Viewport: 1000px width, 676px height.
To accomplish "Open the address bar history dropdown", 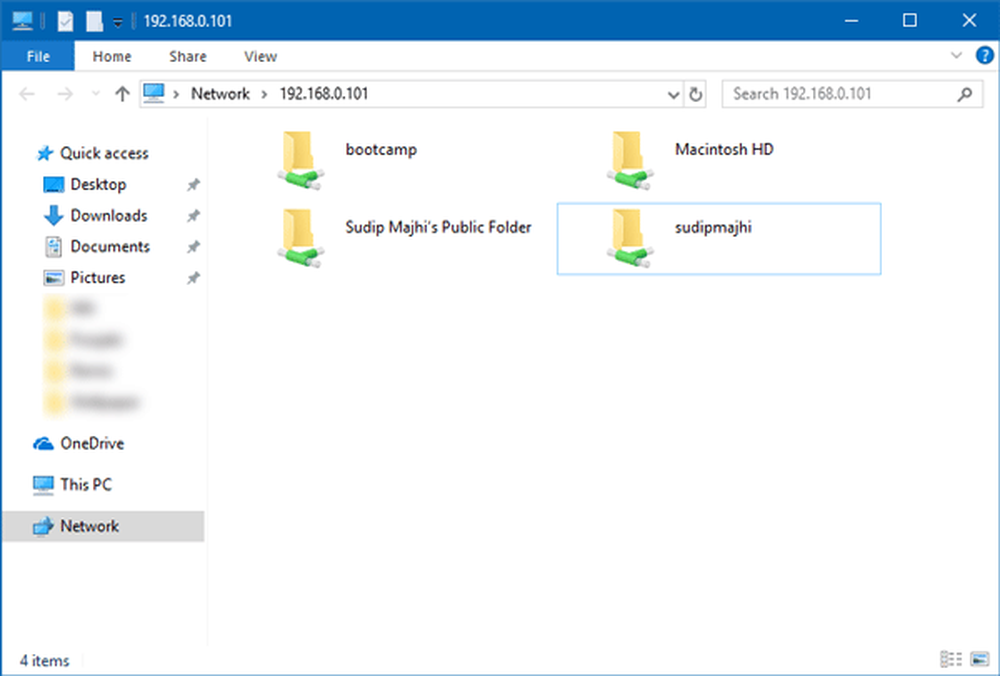I will pyautogui.click(x=674, y=94).
